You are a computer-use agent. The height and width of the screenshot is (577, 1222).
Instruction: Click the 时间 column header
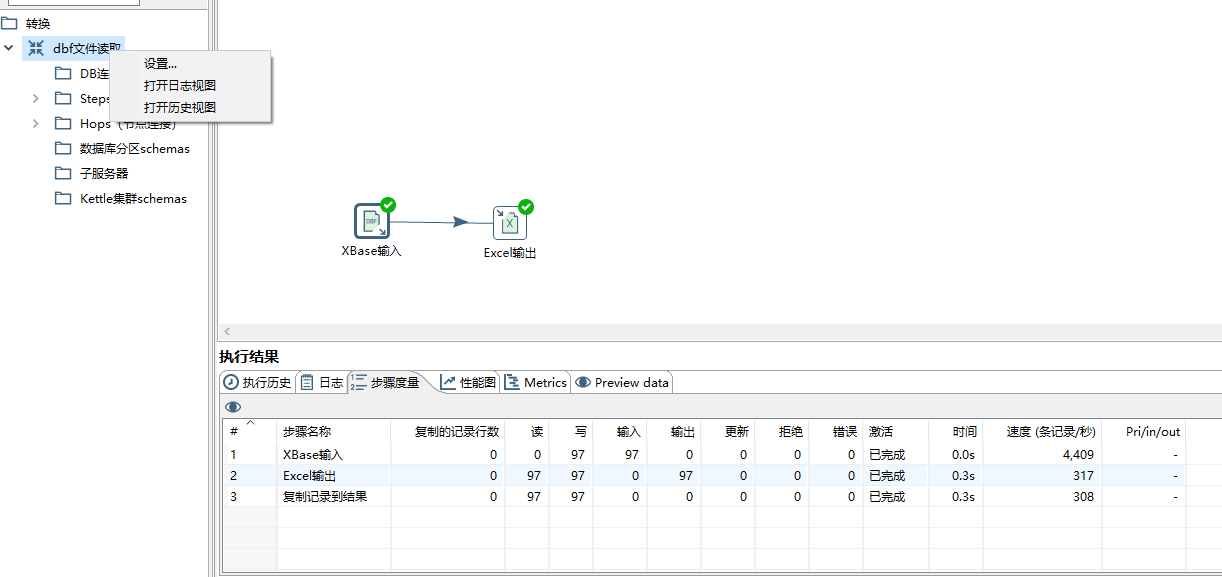(954, 432)
